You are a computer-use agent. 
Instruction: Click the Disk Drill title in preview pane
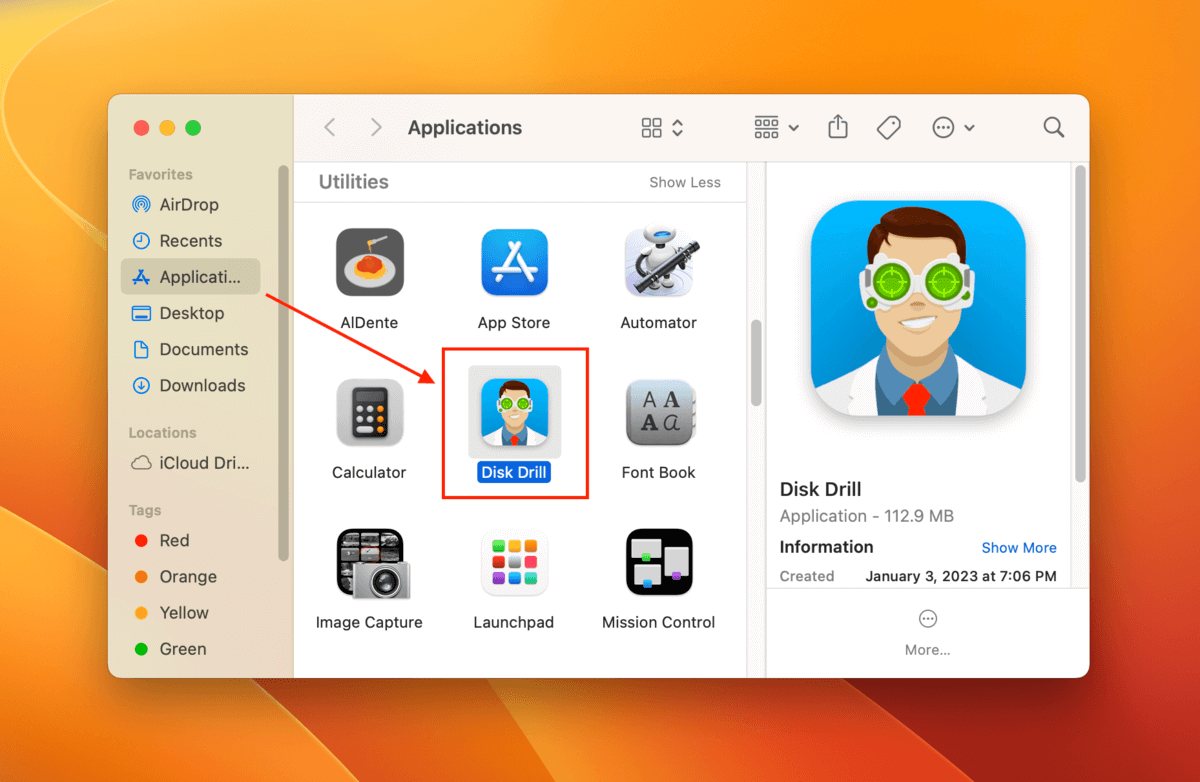click(820, 489)
